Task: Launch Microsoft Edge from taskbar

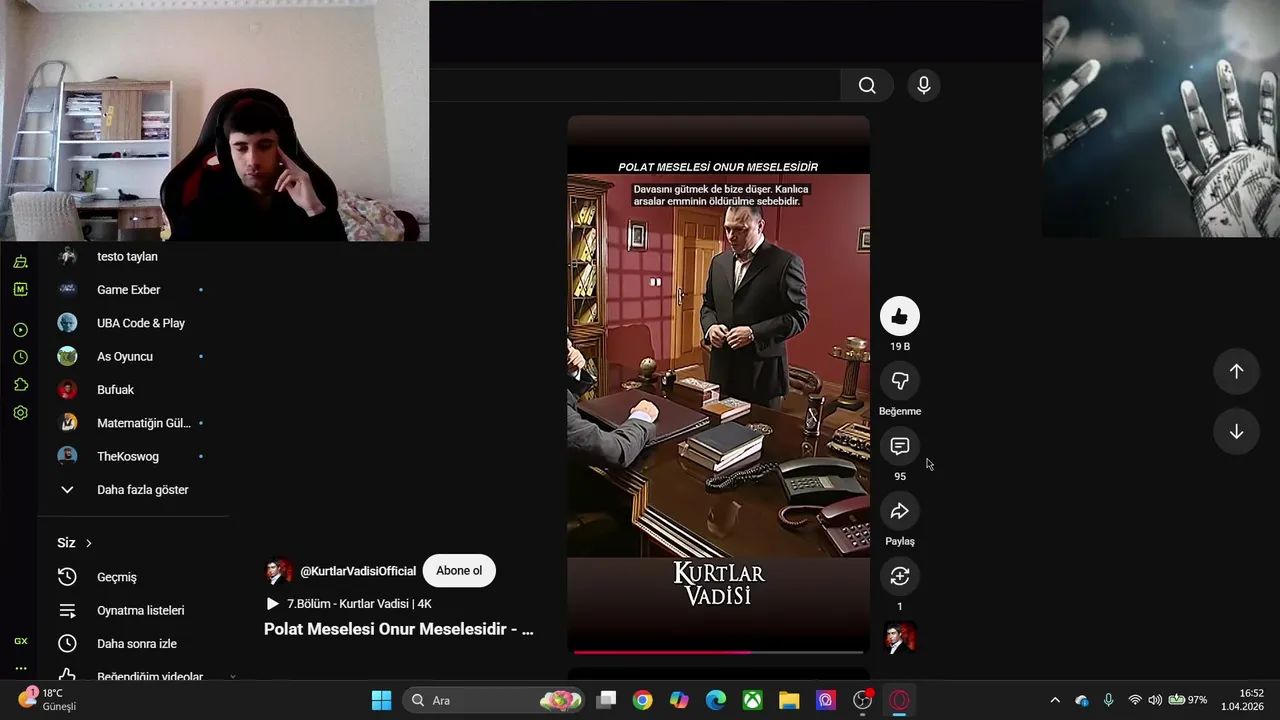Action: click(716, 700)
